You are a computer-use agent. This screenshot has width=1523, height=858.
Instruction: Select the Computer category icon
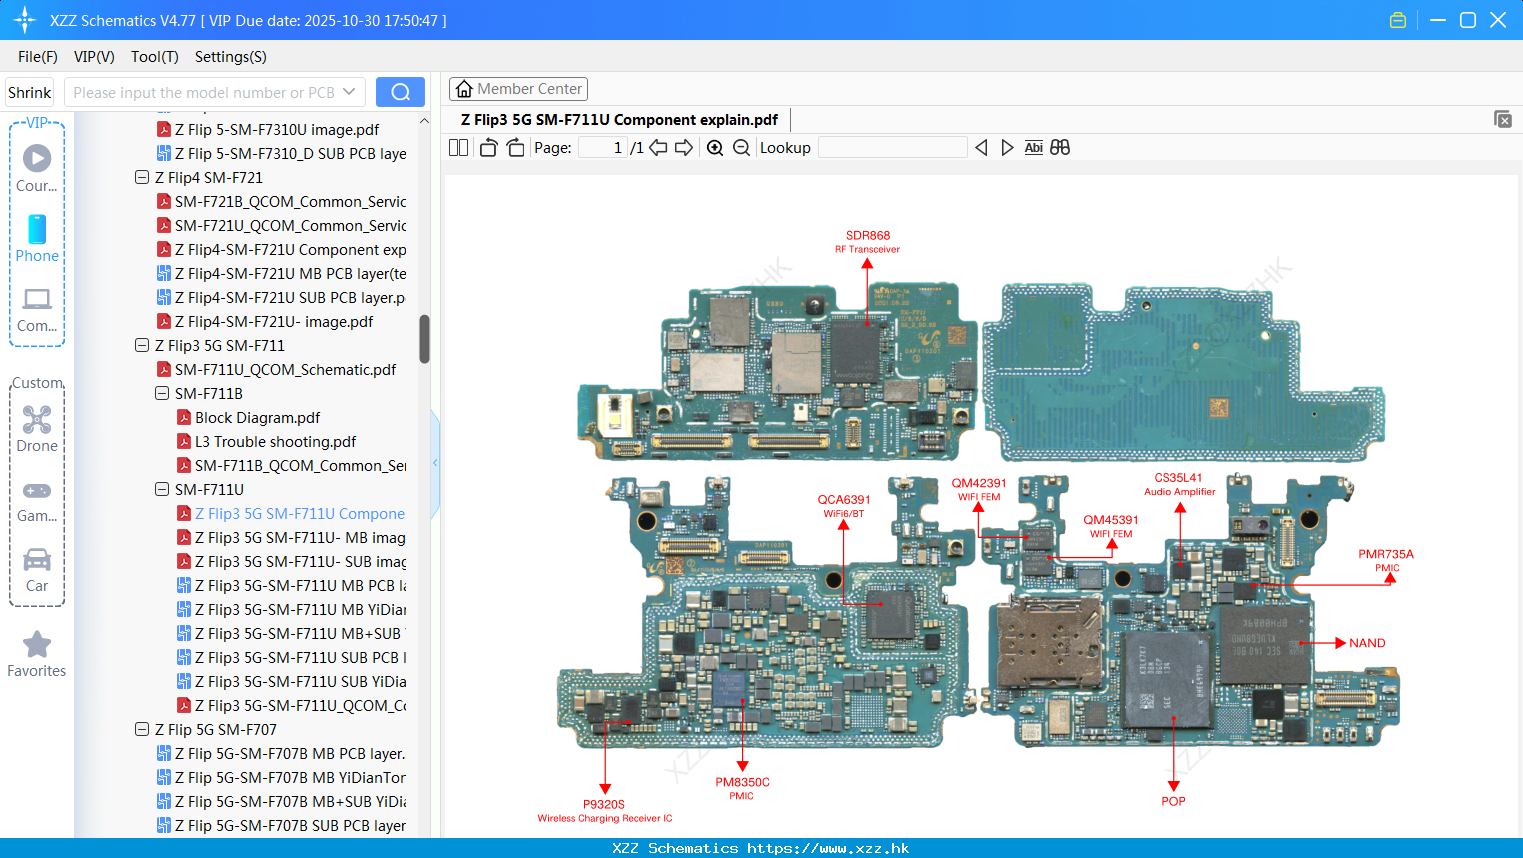(37, 309)
